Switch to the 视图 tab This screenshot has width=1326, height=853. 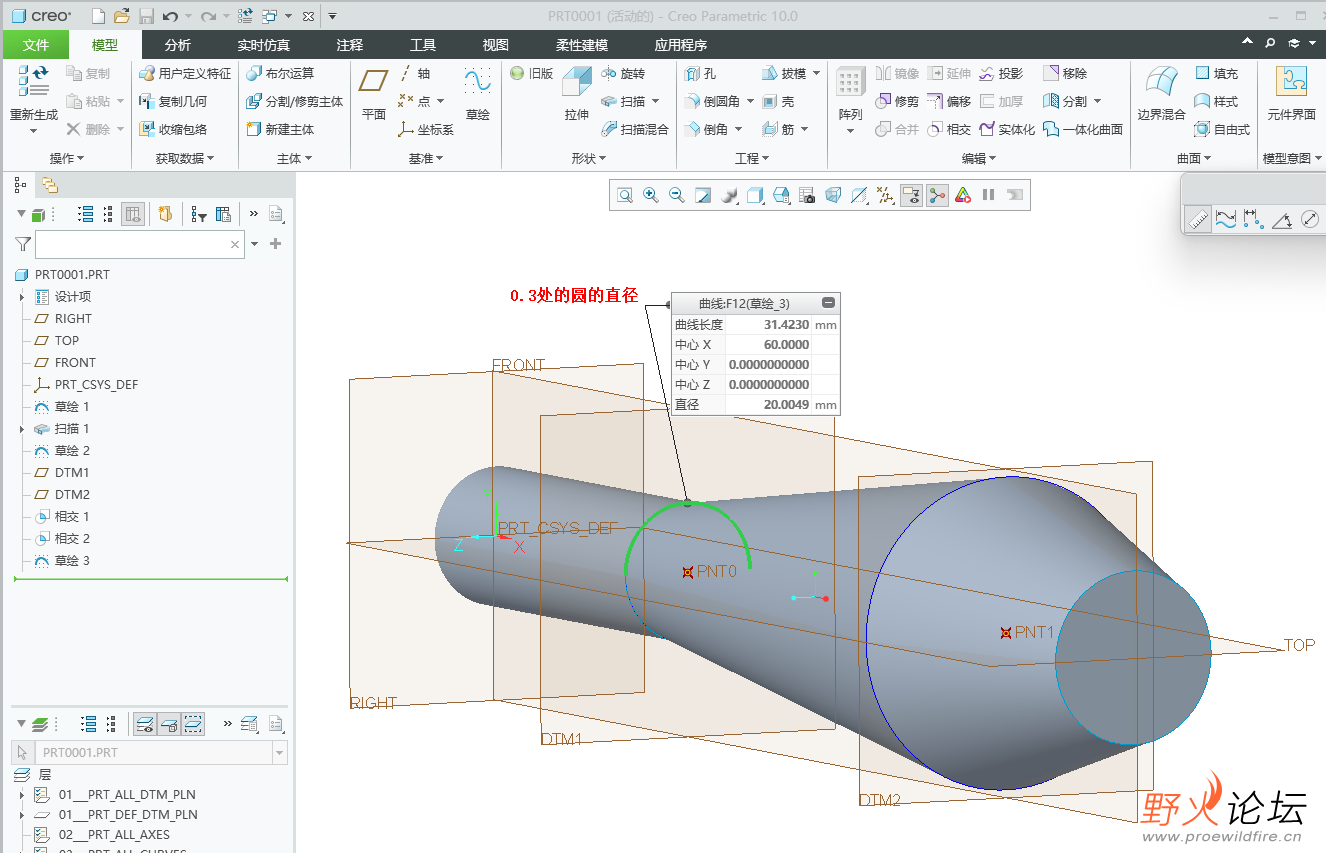(x=495, y=45)
